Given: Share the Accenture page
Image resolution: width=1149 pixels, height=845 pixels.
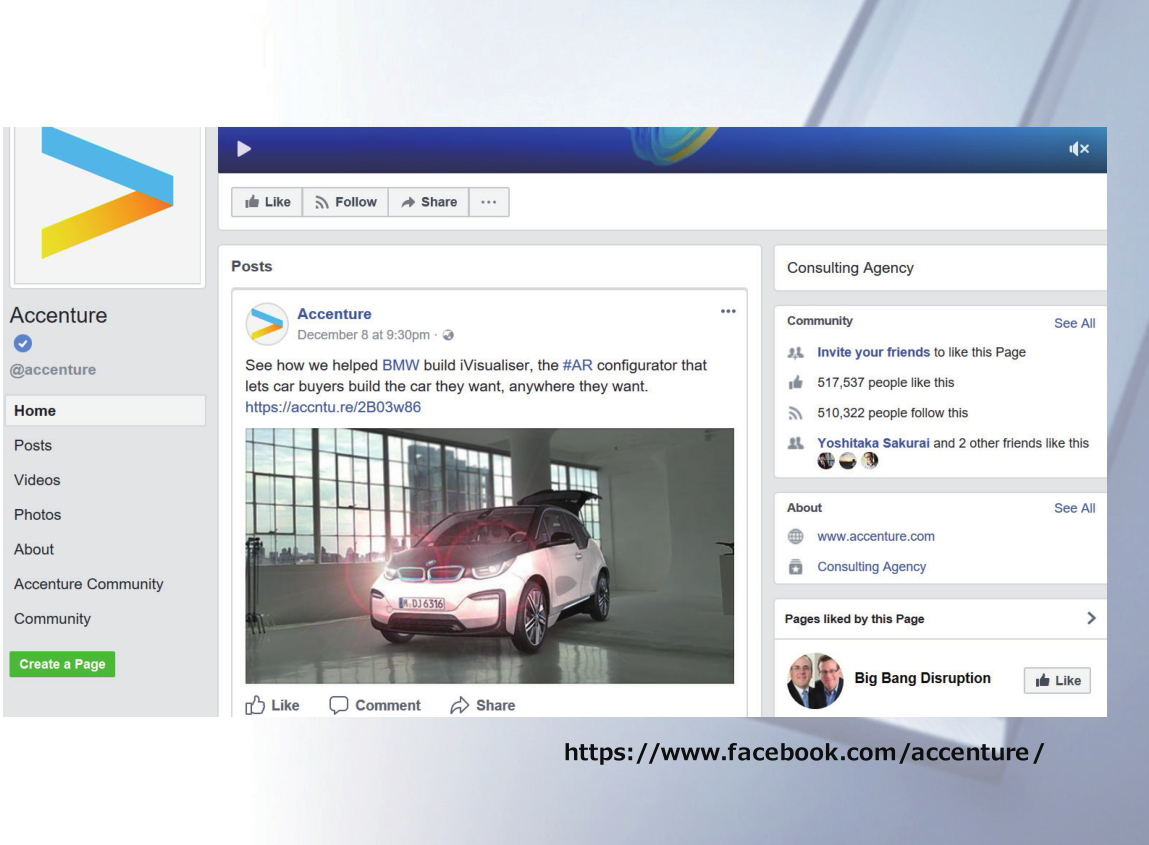Looking at the screenshot, I should 428,202.
